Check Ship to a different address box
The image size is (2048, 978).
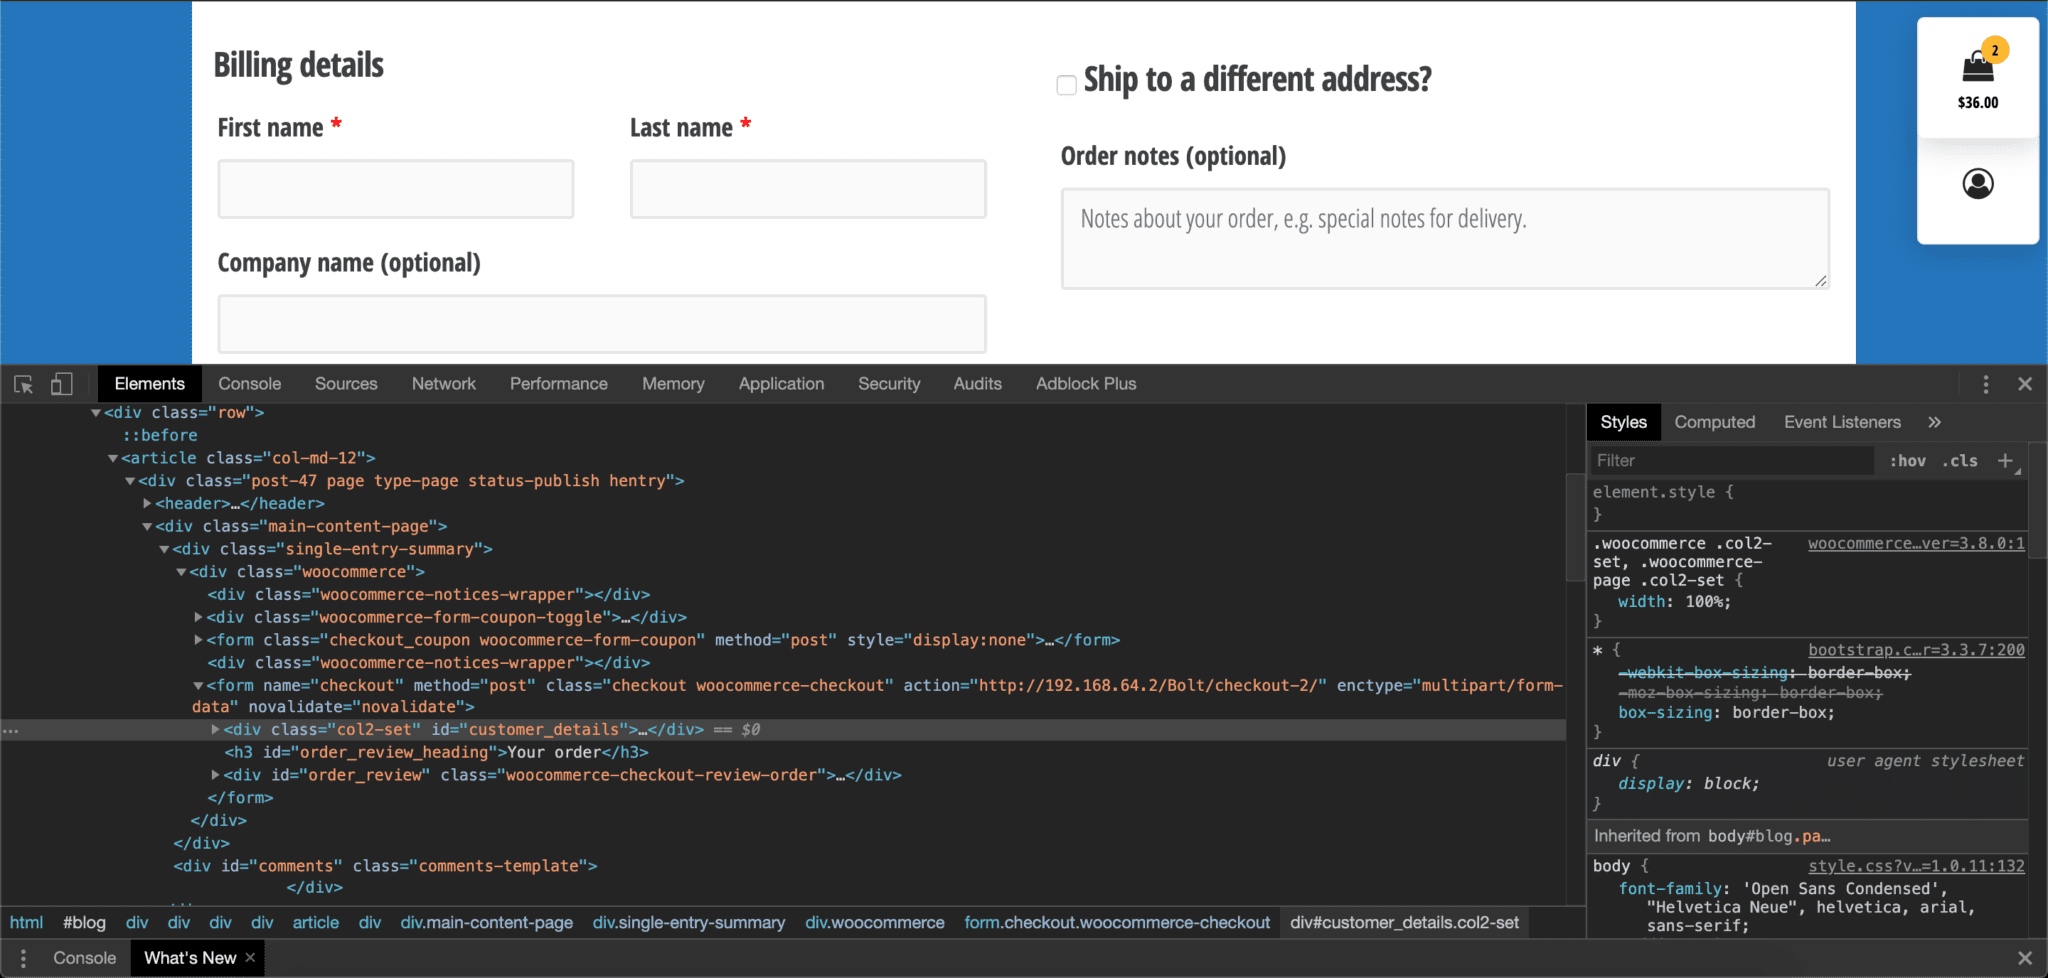tap(1067, 85)
